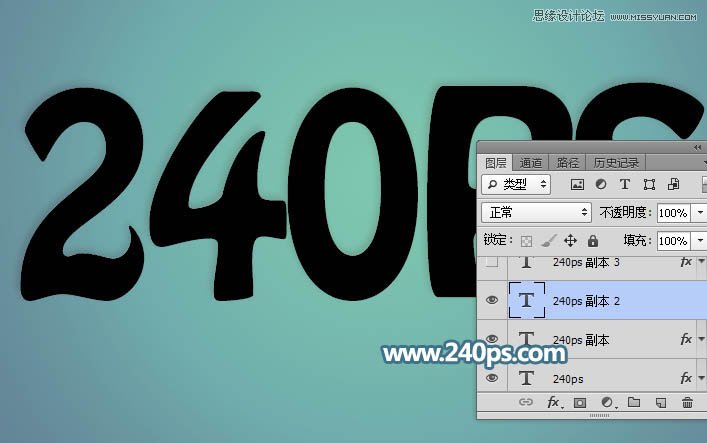Lock position move icon

coord(570,241)
